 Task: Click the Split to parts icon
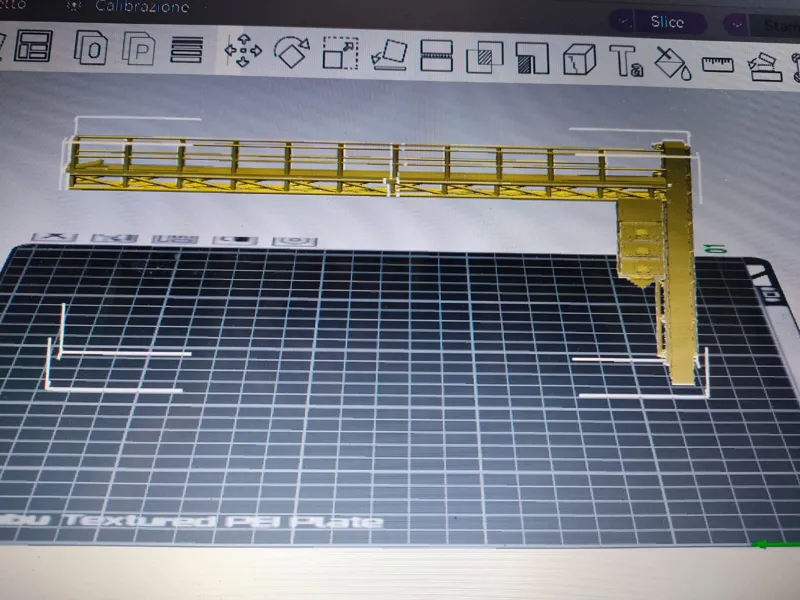pyautogui.click(x=139, y=48)
